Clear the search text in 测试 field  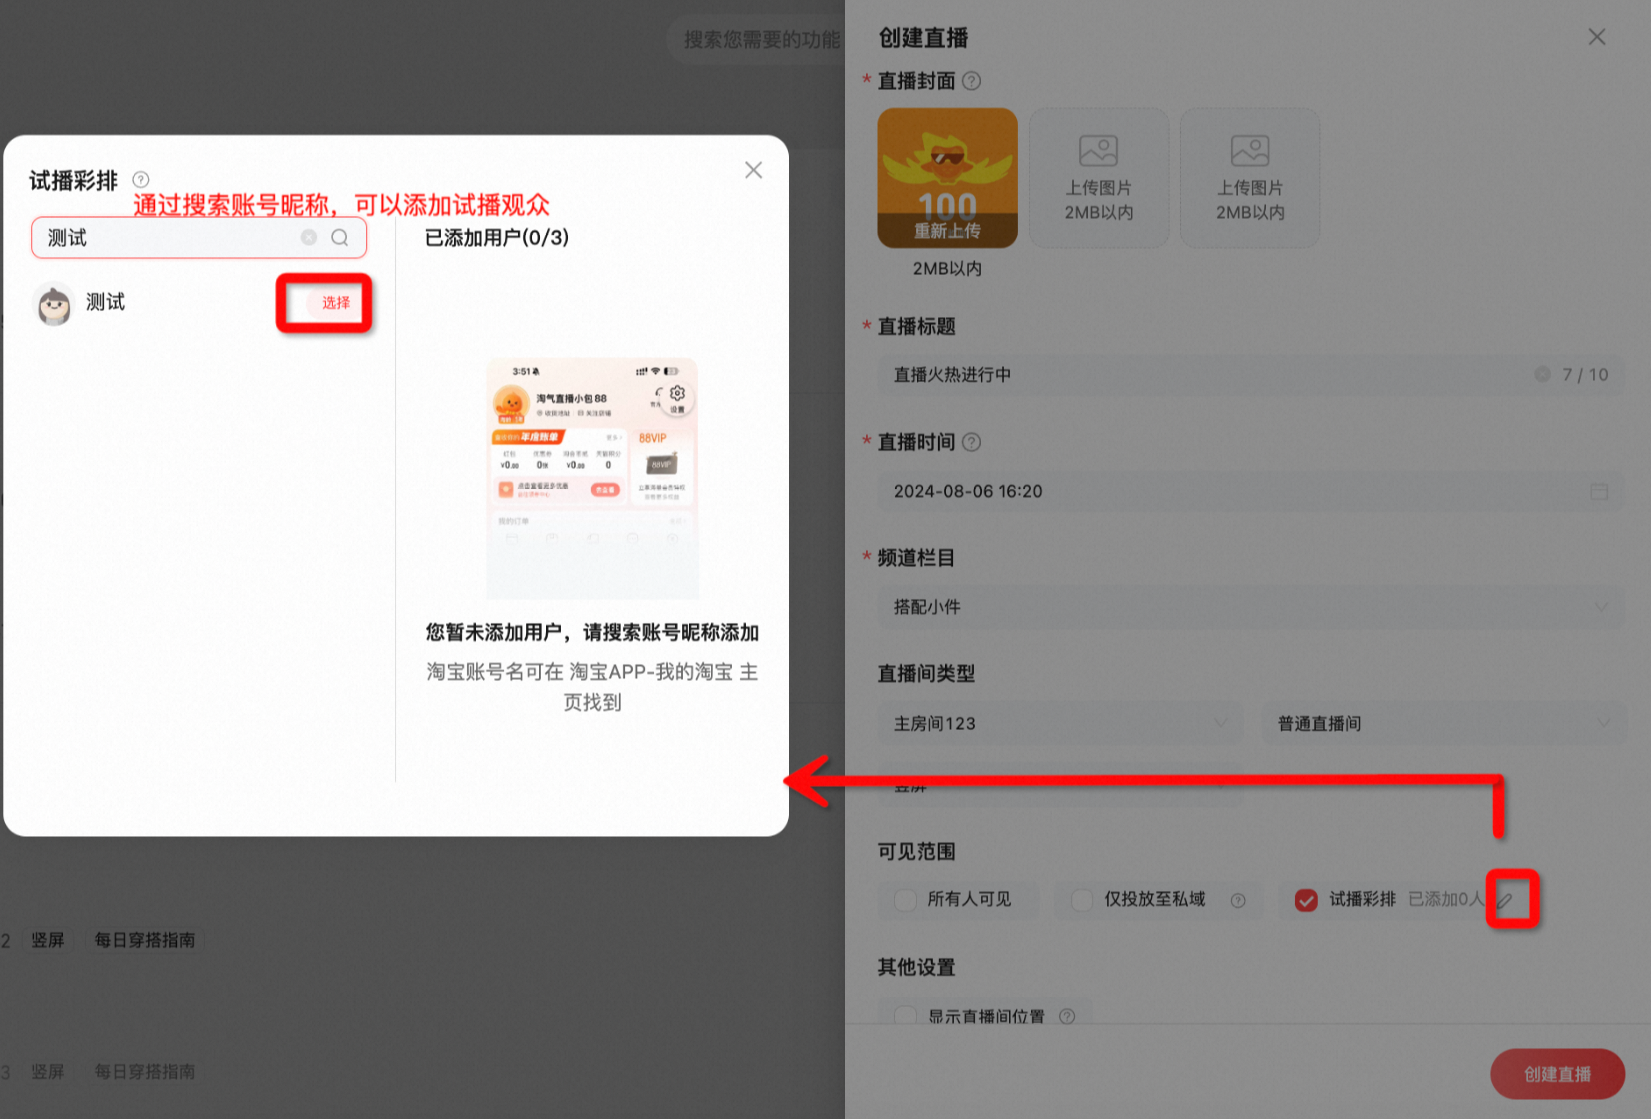tap(309, 237)
